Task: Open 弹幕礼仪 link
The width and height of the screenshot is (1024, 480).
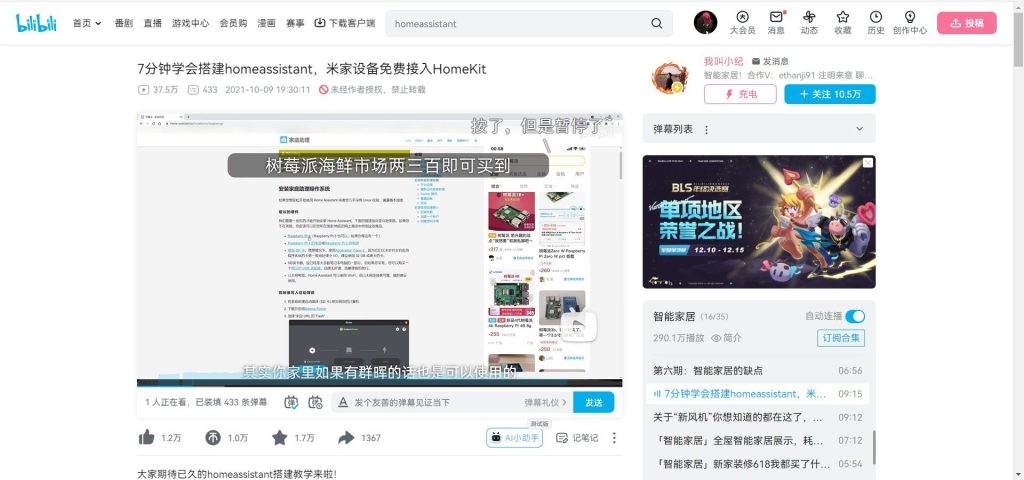Action: (x=546, y=402)
